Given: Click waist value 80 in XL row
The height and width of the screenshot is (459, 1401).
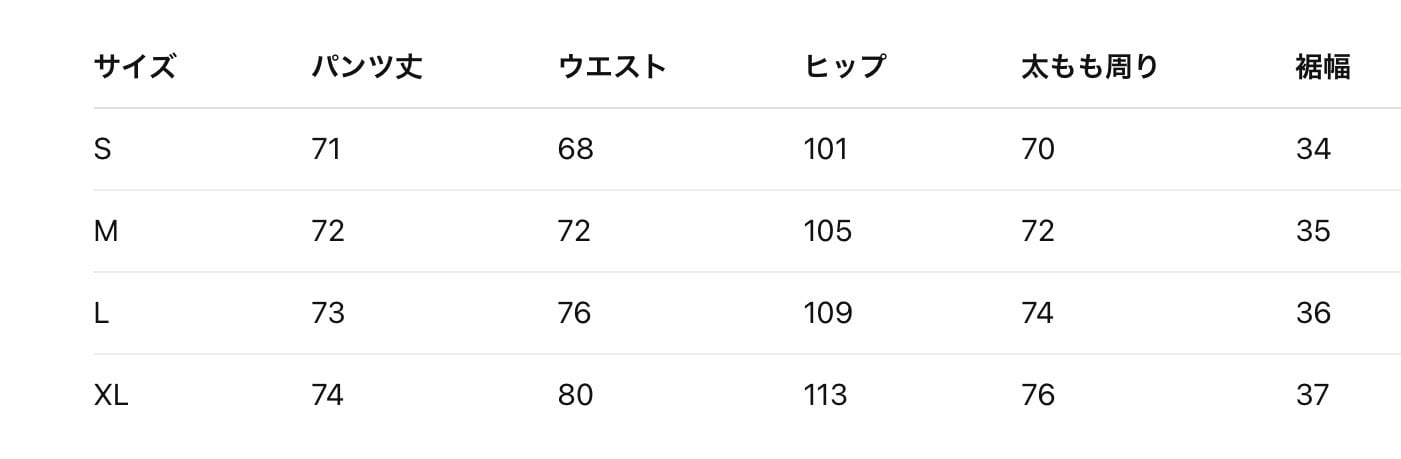Looking at the screenshot, I should coord(575,395).
